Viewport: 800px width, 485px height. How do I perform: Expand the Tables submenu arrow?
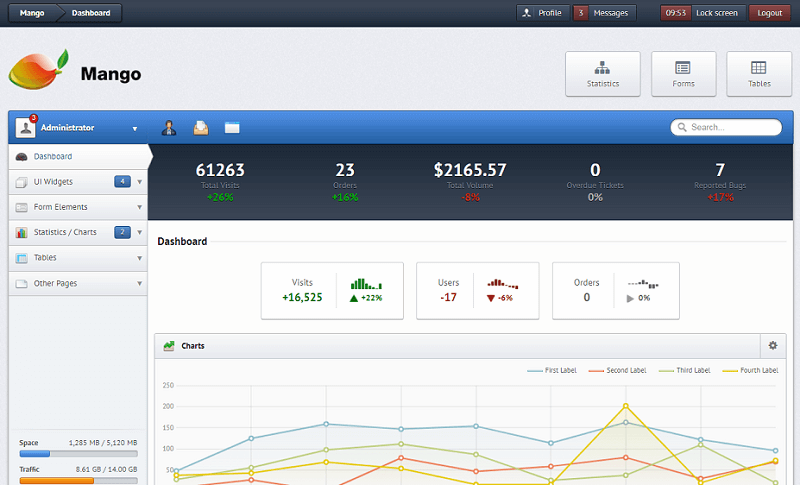[139, 258]
